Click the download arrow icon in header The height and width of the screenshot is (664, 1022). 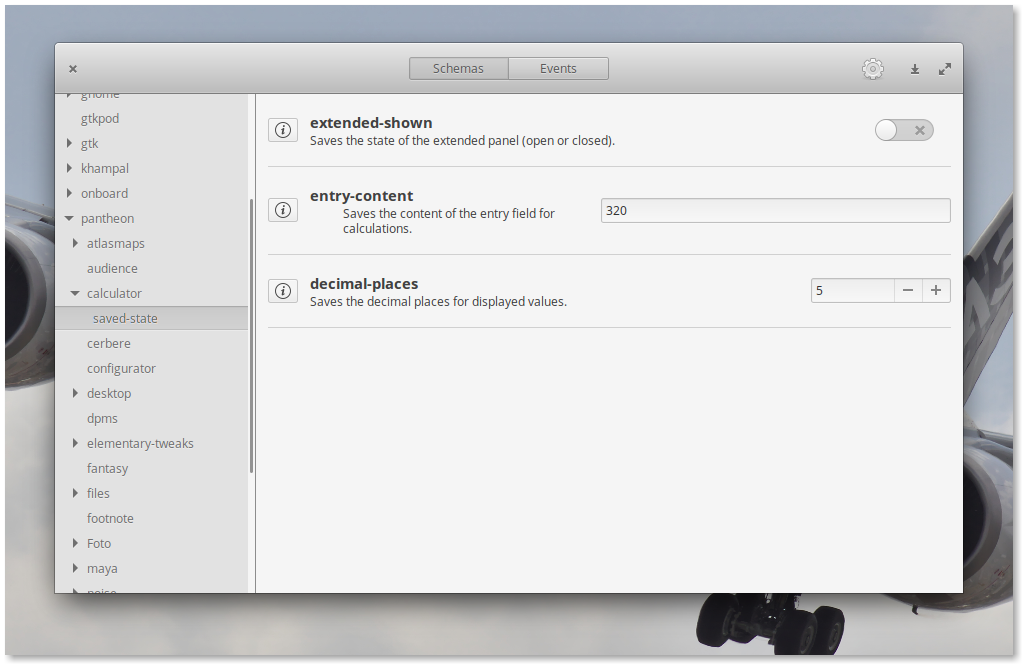click(x=914, y=69)
